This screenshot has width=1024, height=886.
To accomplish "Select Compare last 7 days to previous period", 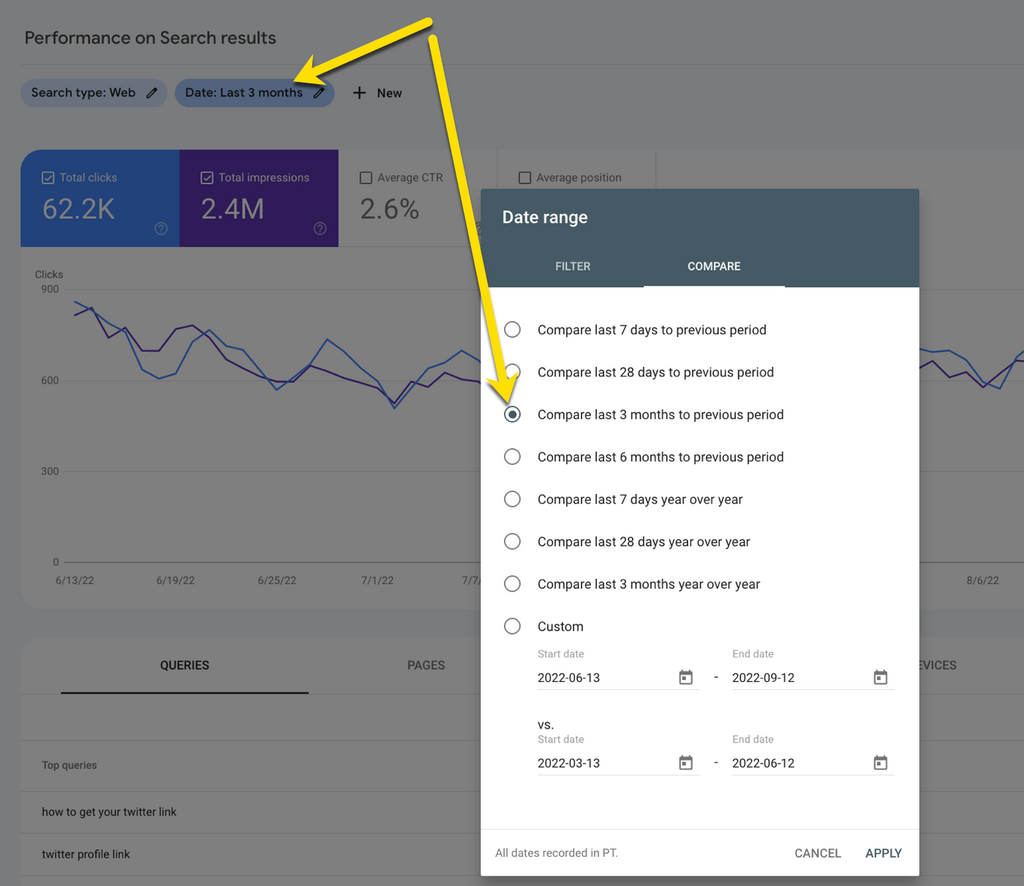I will 513,330.
